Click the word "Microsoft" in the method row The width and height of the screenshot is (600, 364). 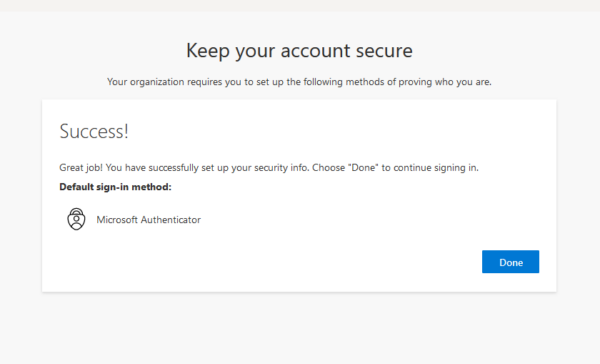pos(117,220)
